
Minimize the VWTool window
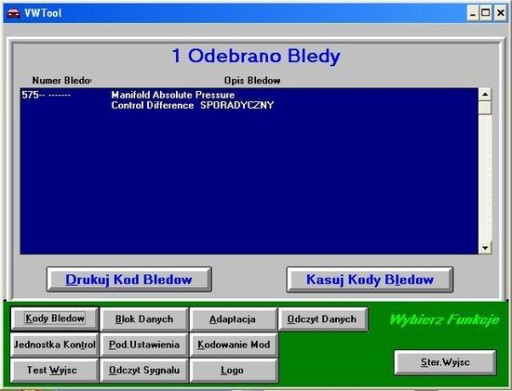tap(473, 13)
